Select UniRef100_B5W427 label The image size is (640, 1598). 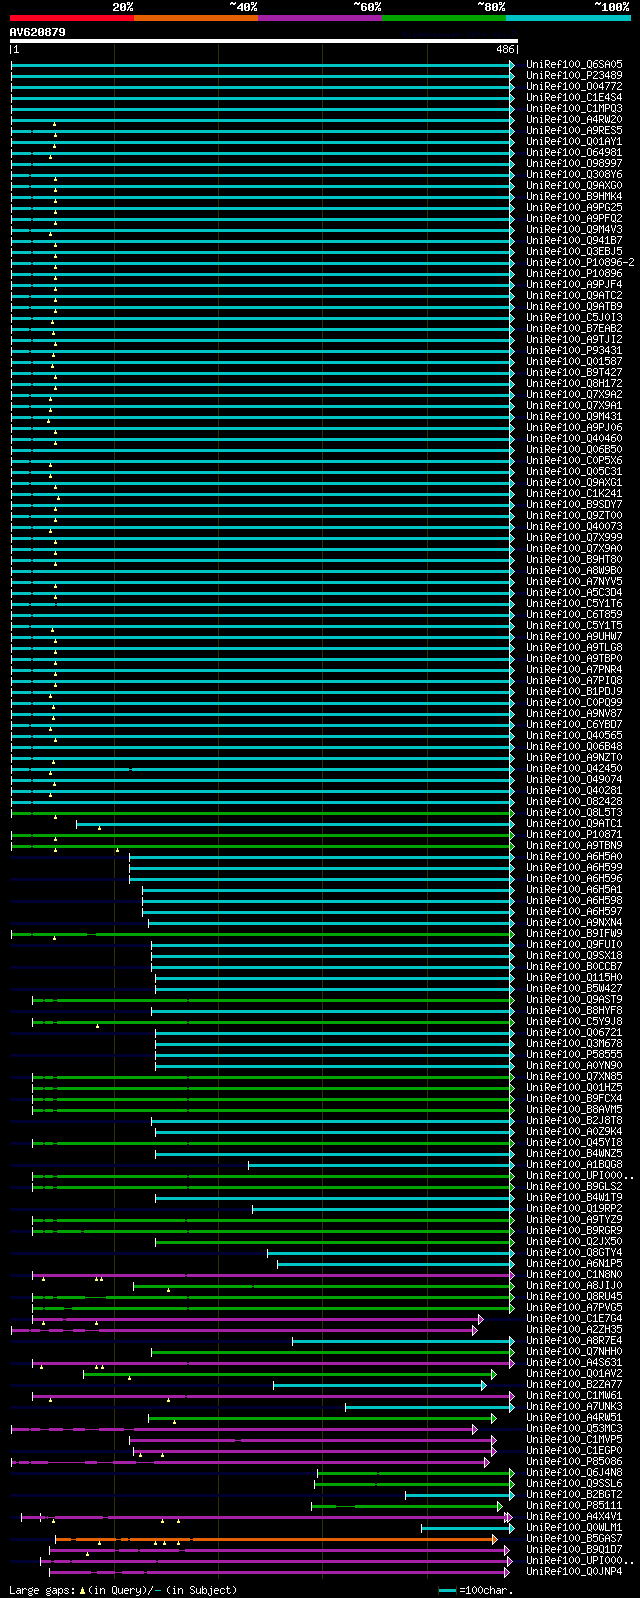coord(574,988)
